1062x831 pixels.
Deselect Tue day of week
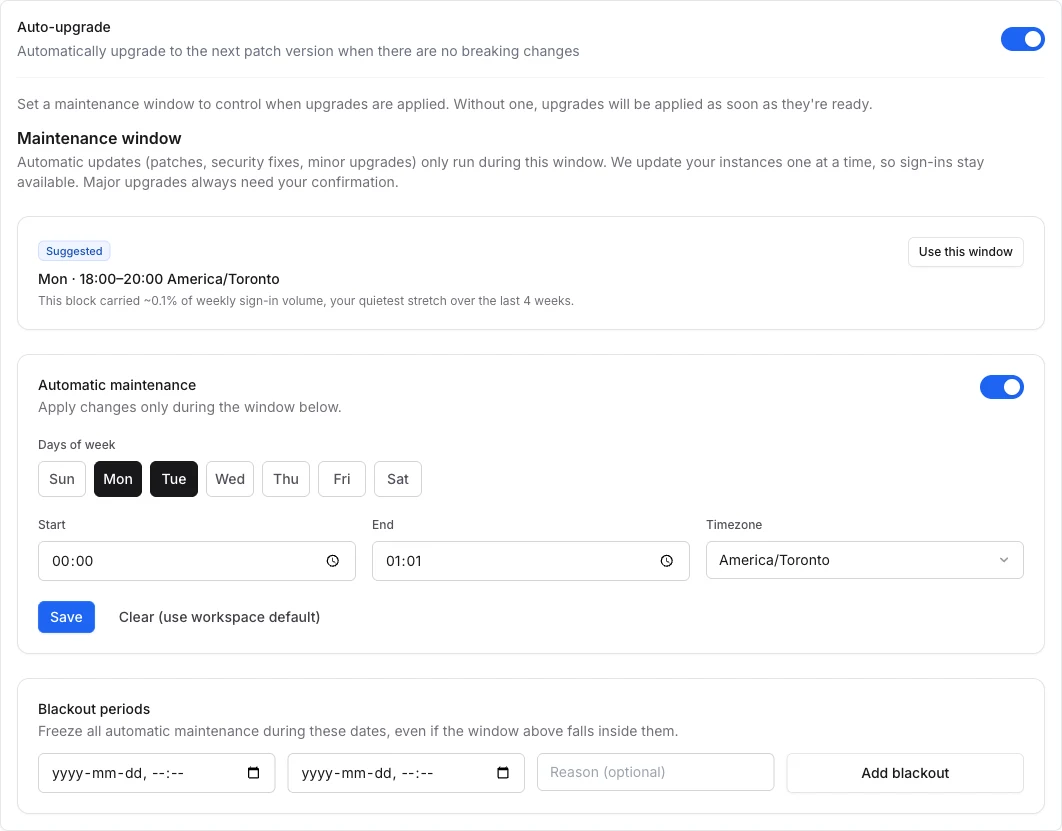click(174, 479)
